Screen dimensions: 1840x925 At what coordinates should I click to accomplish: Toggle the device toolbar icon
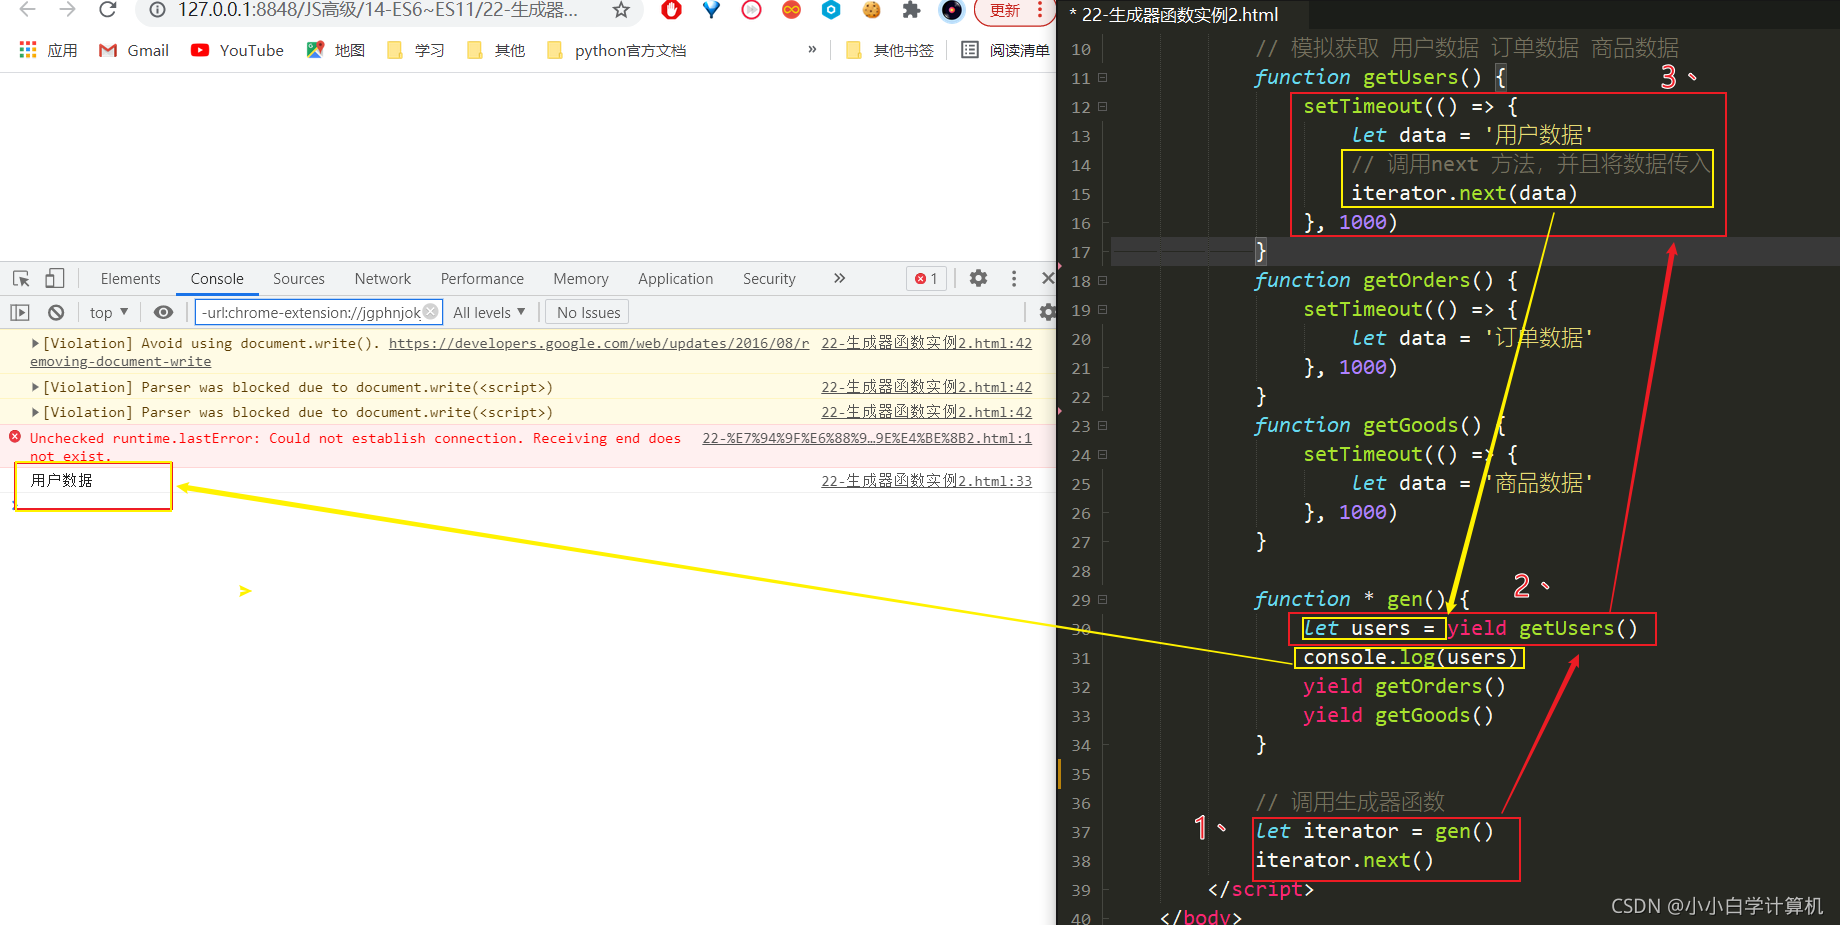[55, 279]
